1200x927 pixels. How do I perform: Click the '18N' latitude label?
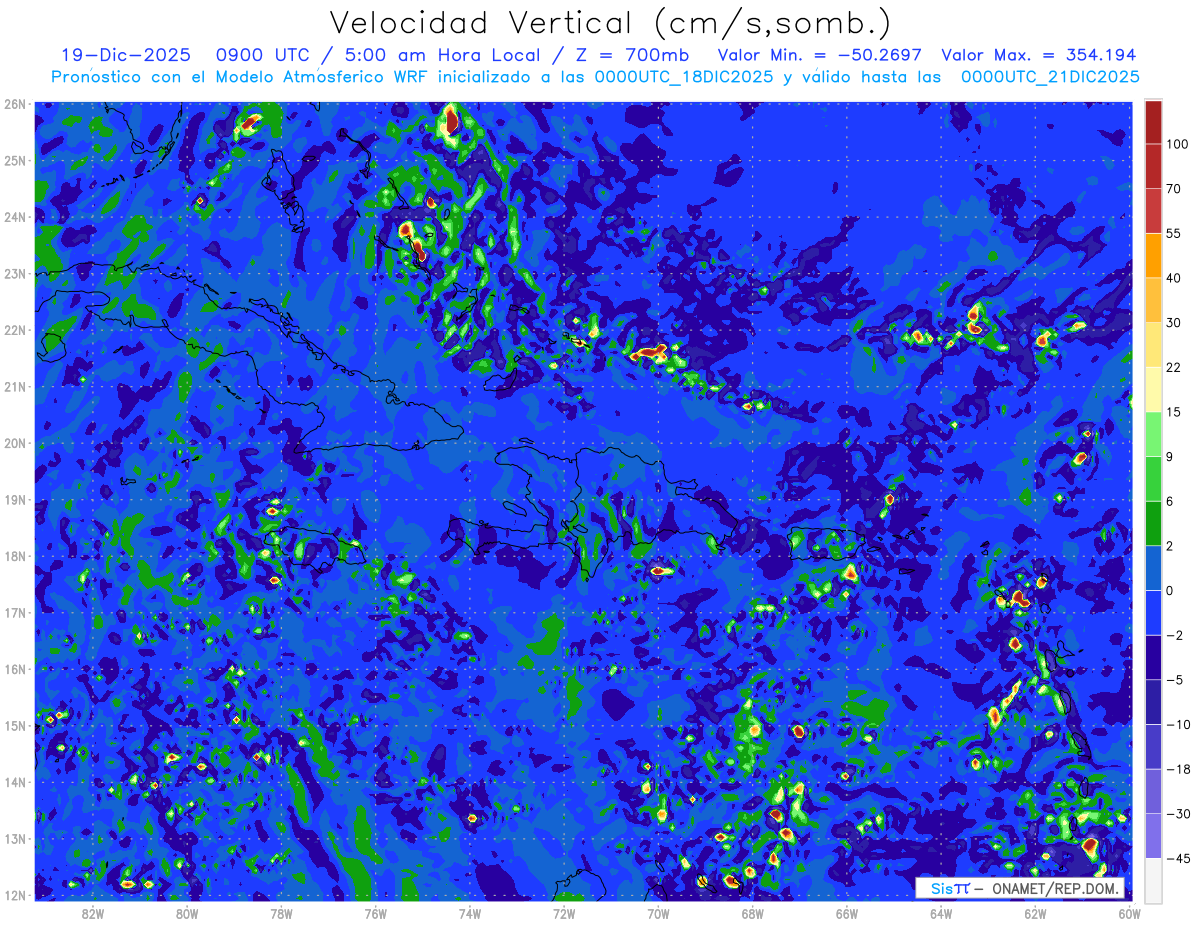[x=15, y=556]
